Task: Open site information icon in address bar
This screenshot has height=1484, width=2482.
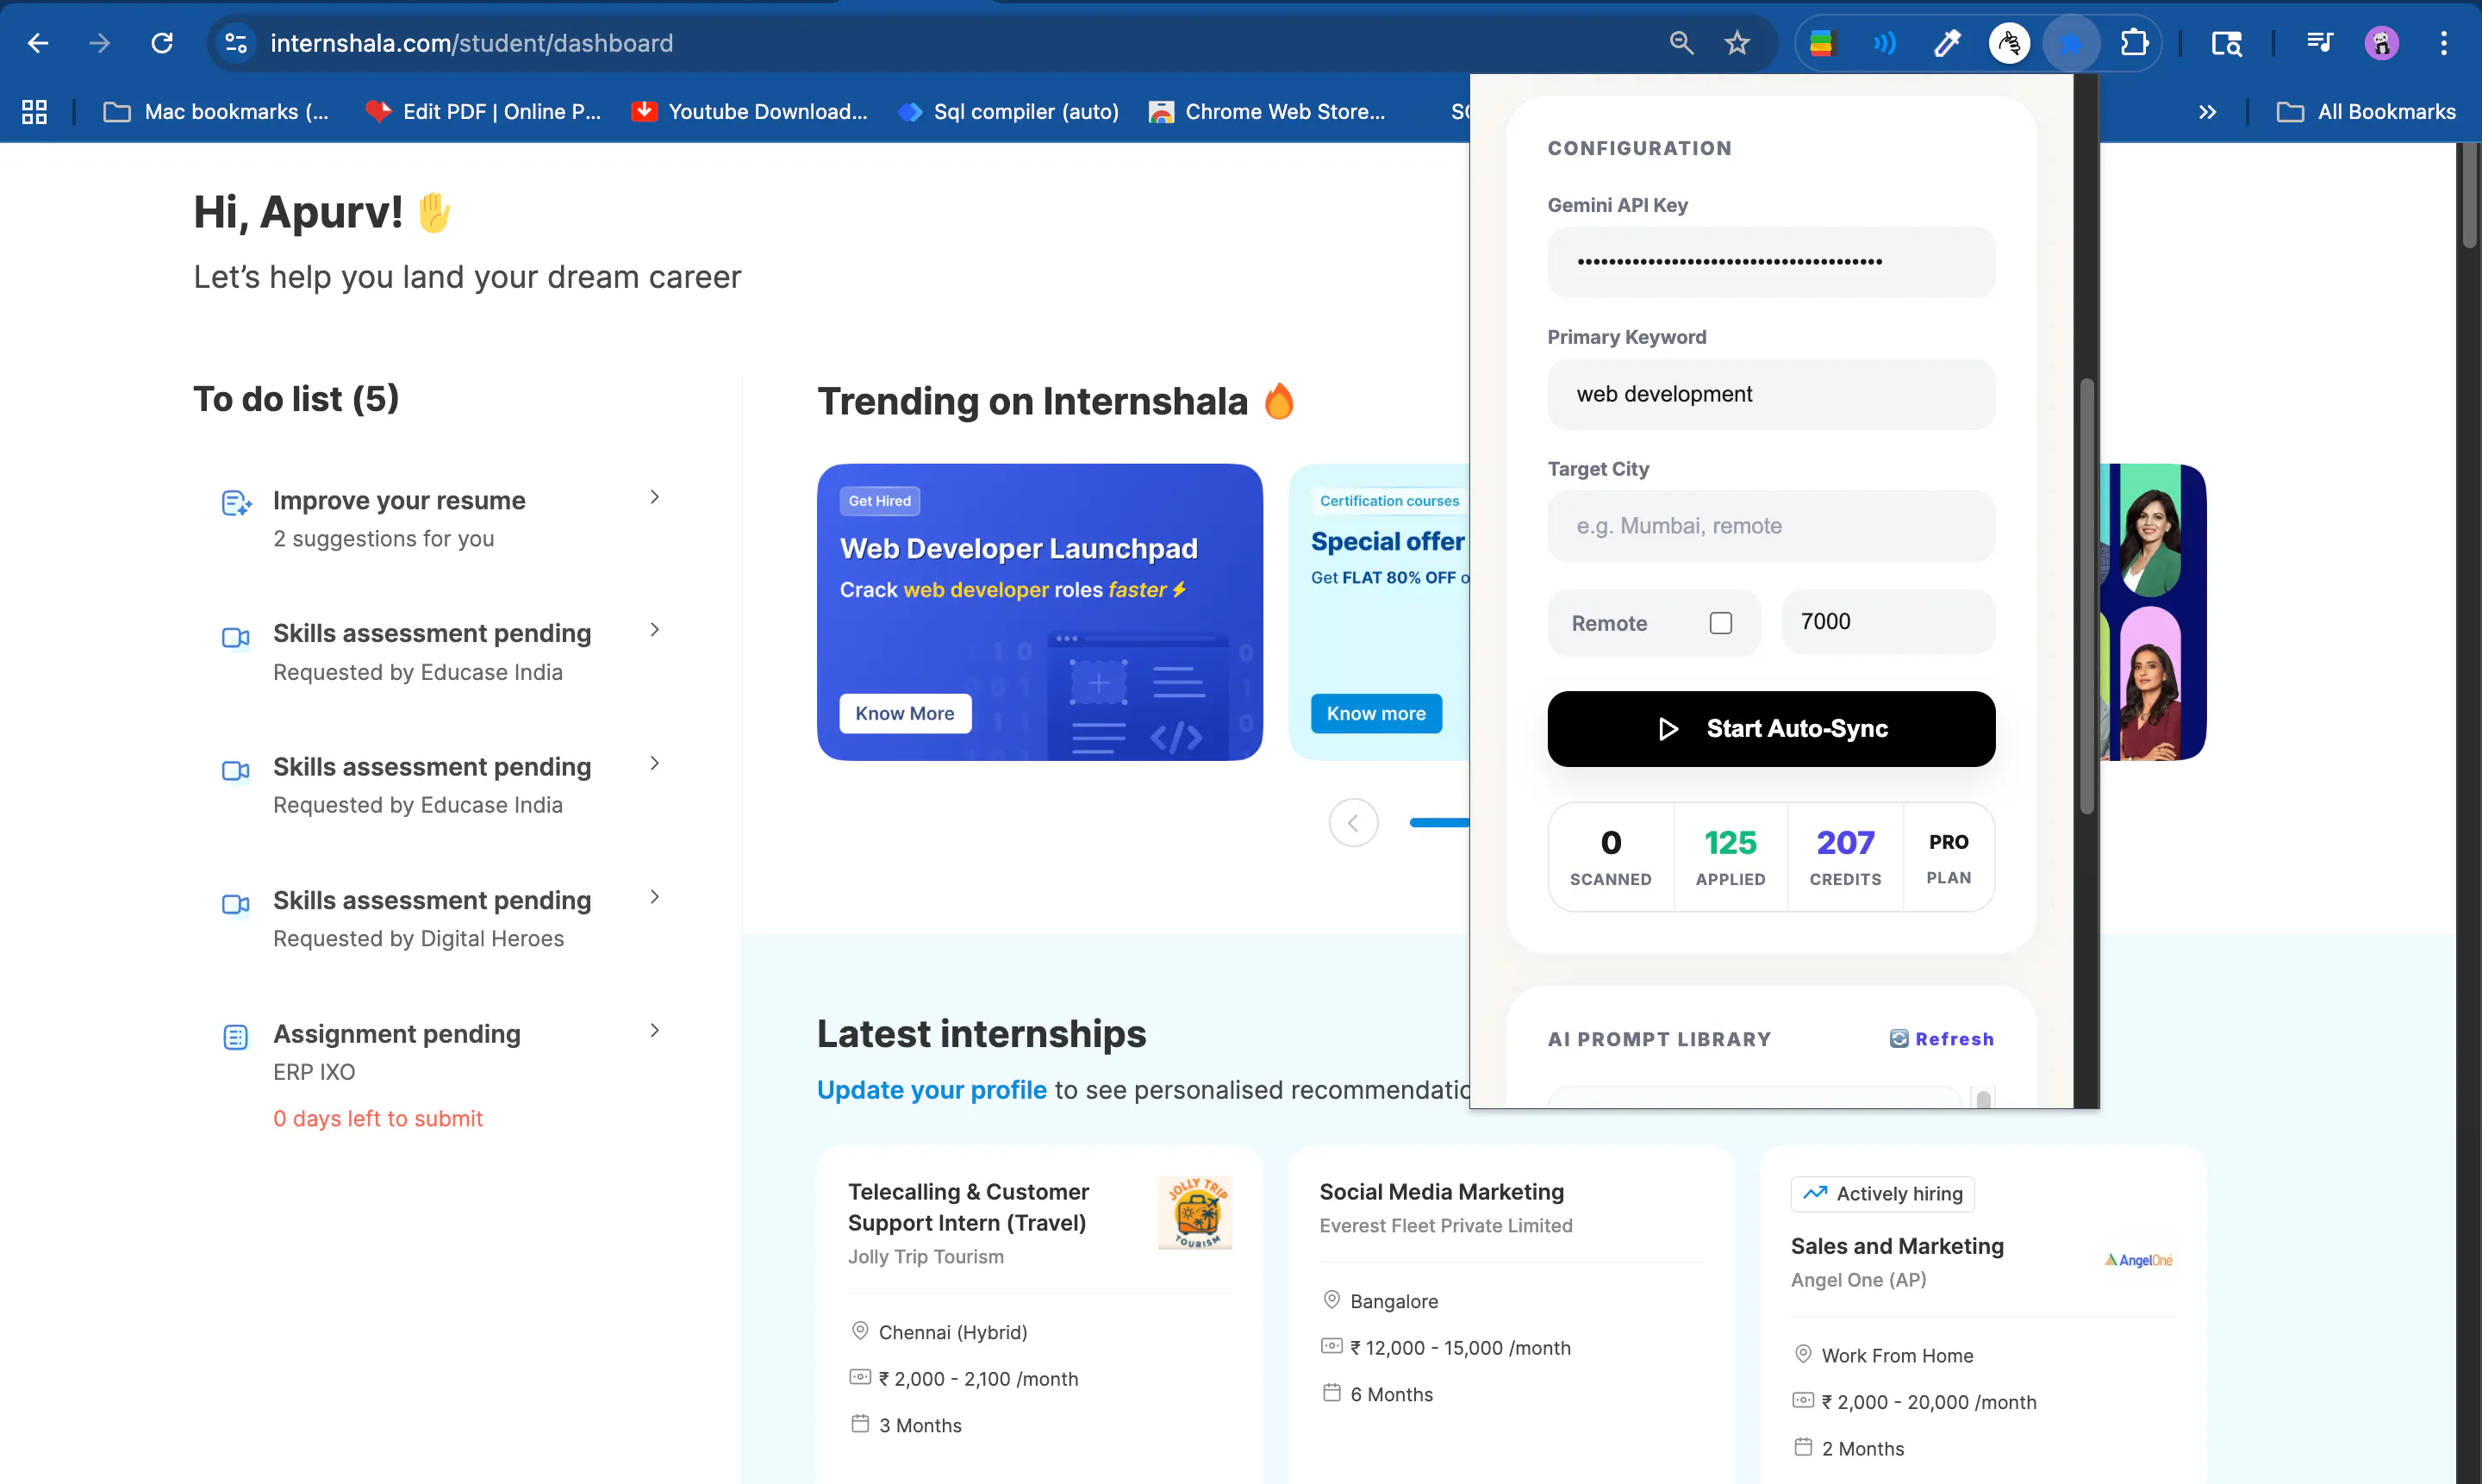Action: [x=236, y=43]
